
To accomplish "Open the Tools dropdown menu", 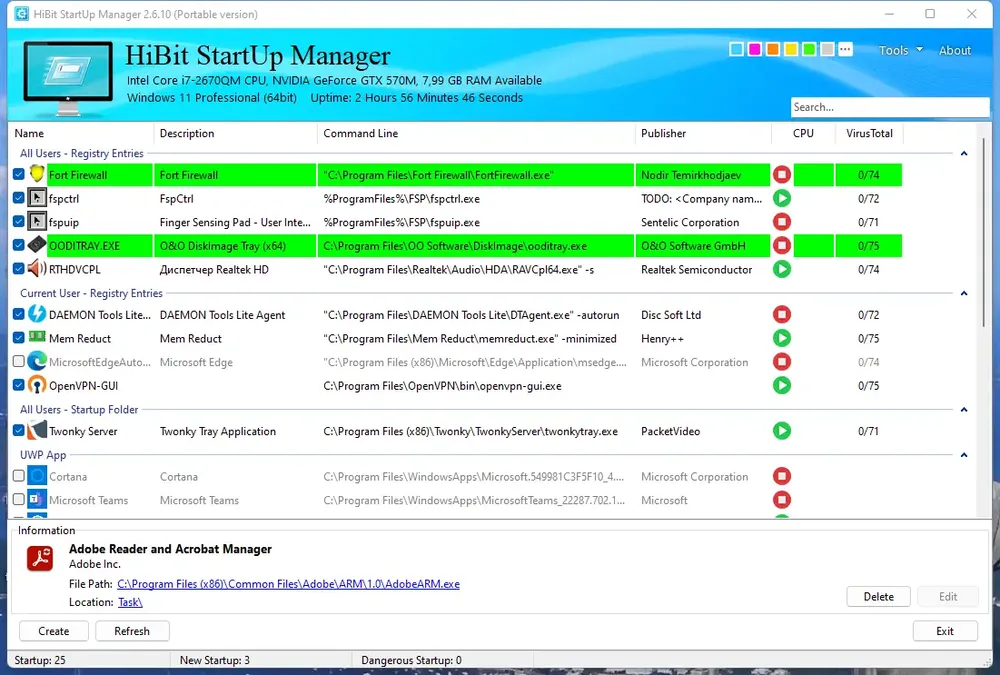I will [x=900, y=50].
